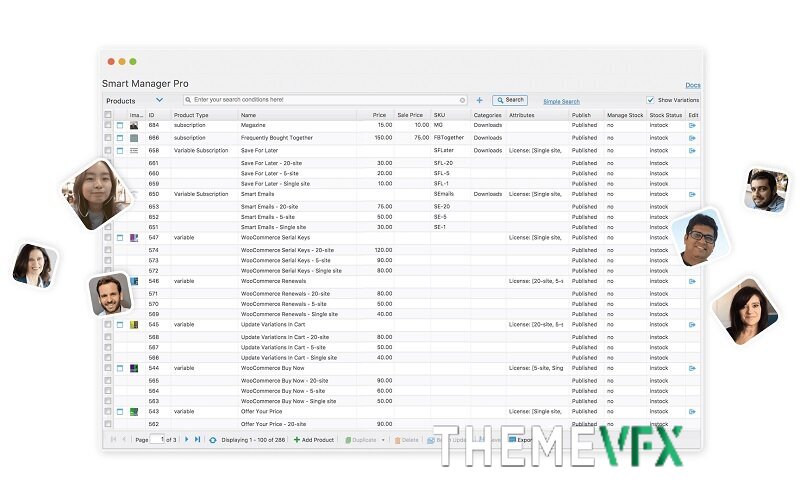Viewport: 800px width, 500px height.
Task: Select the price cell 150.00
Action: pos(383,138)
